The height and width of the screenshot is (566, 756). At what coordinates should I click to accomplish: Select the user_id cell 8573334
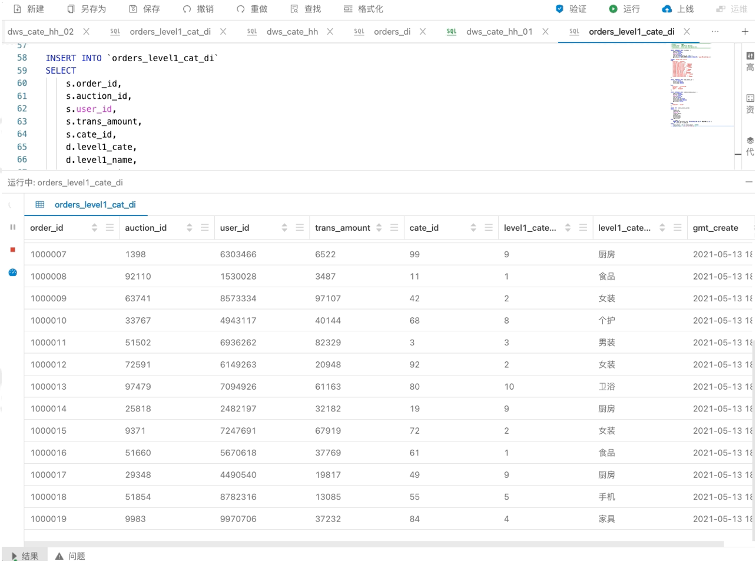click(x=238, y=298)
